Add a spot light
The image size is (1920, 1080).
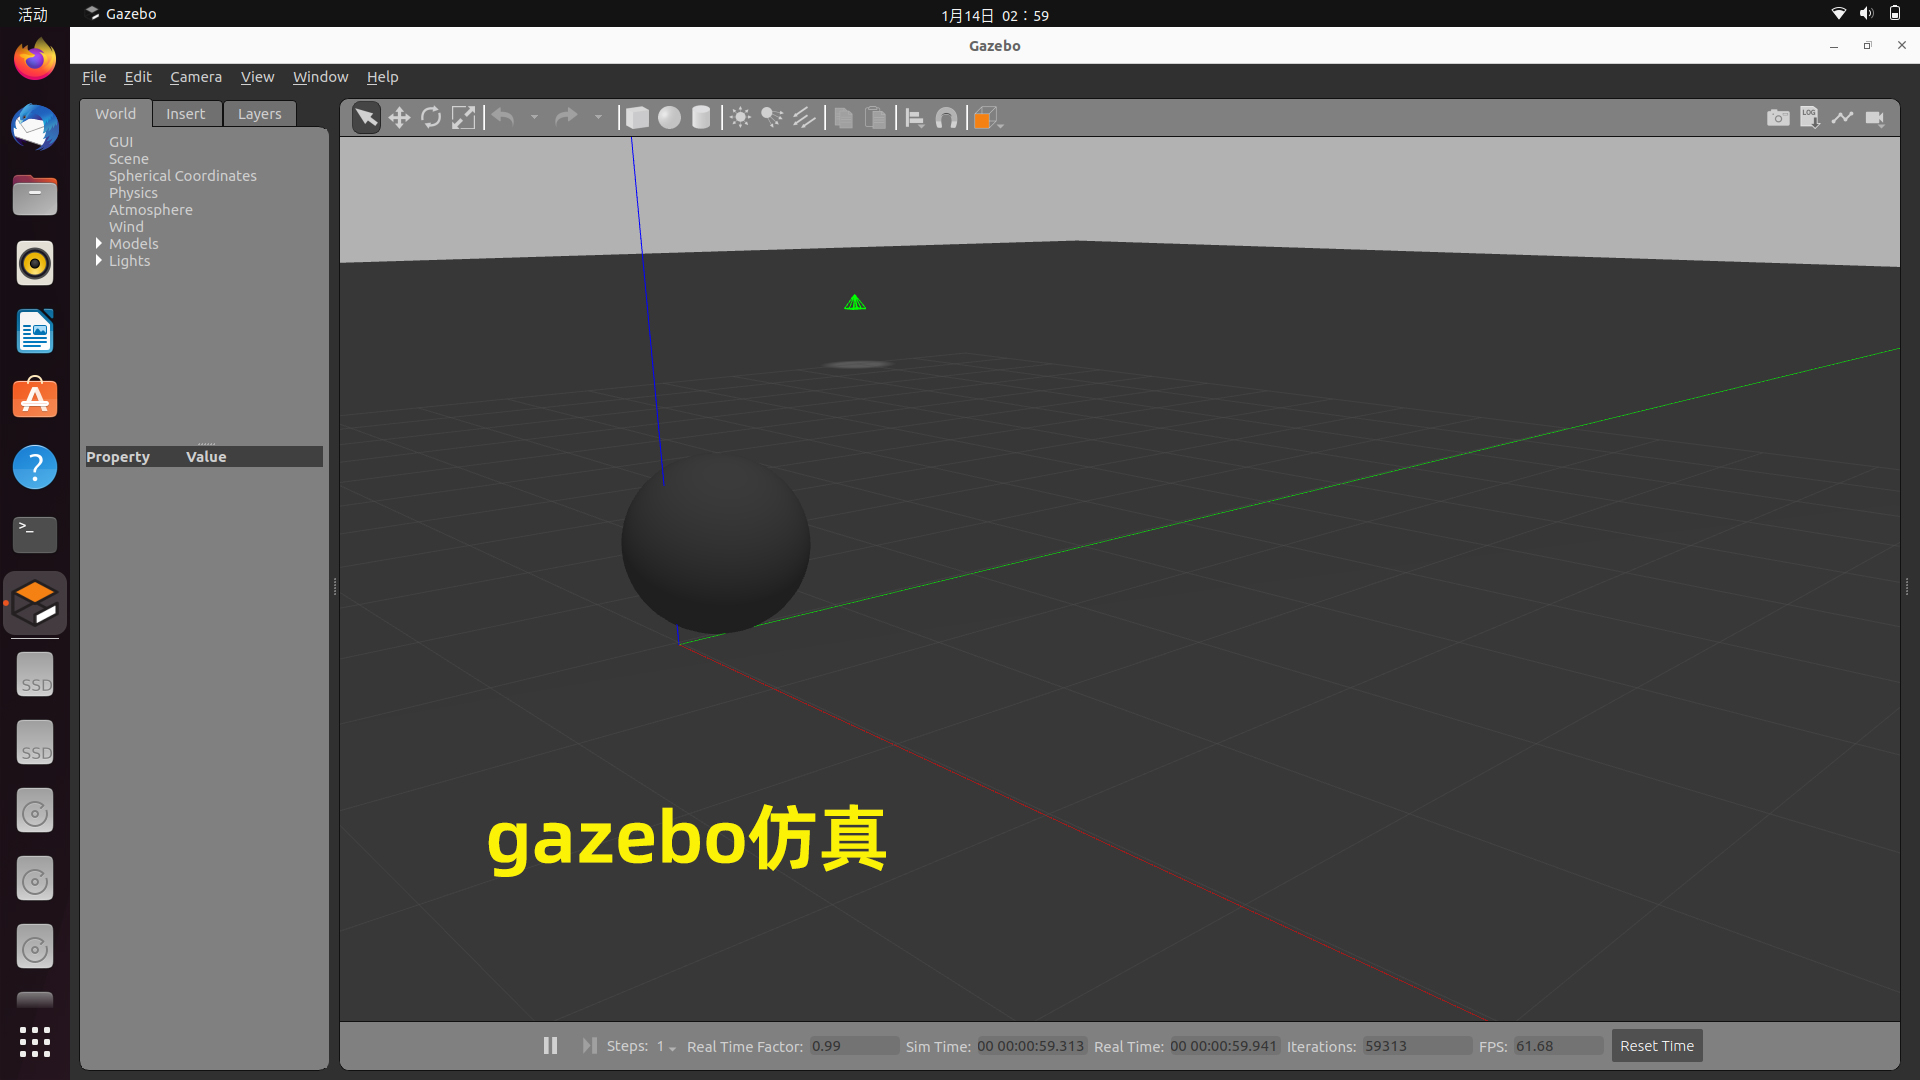[772, 118]
